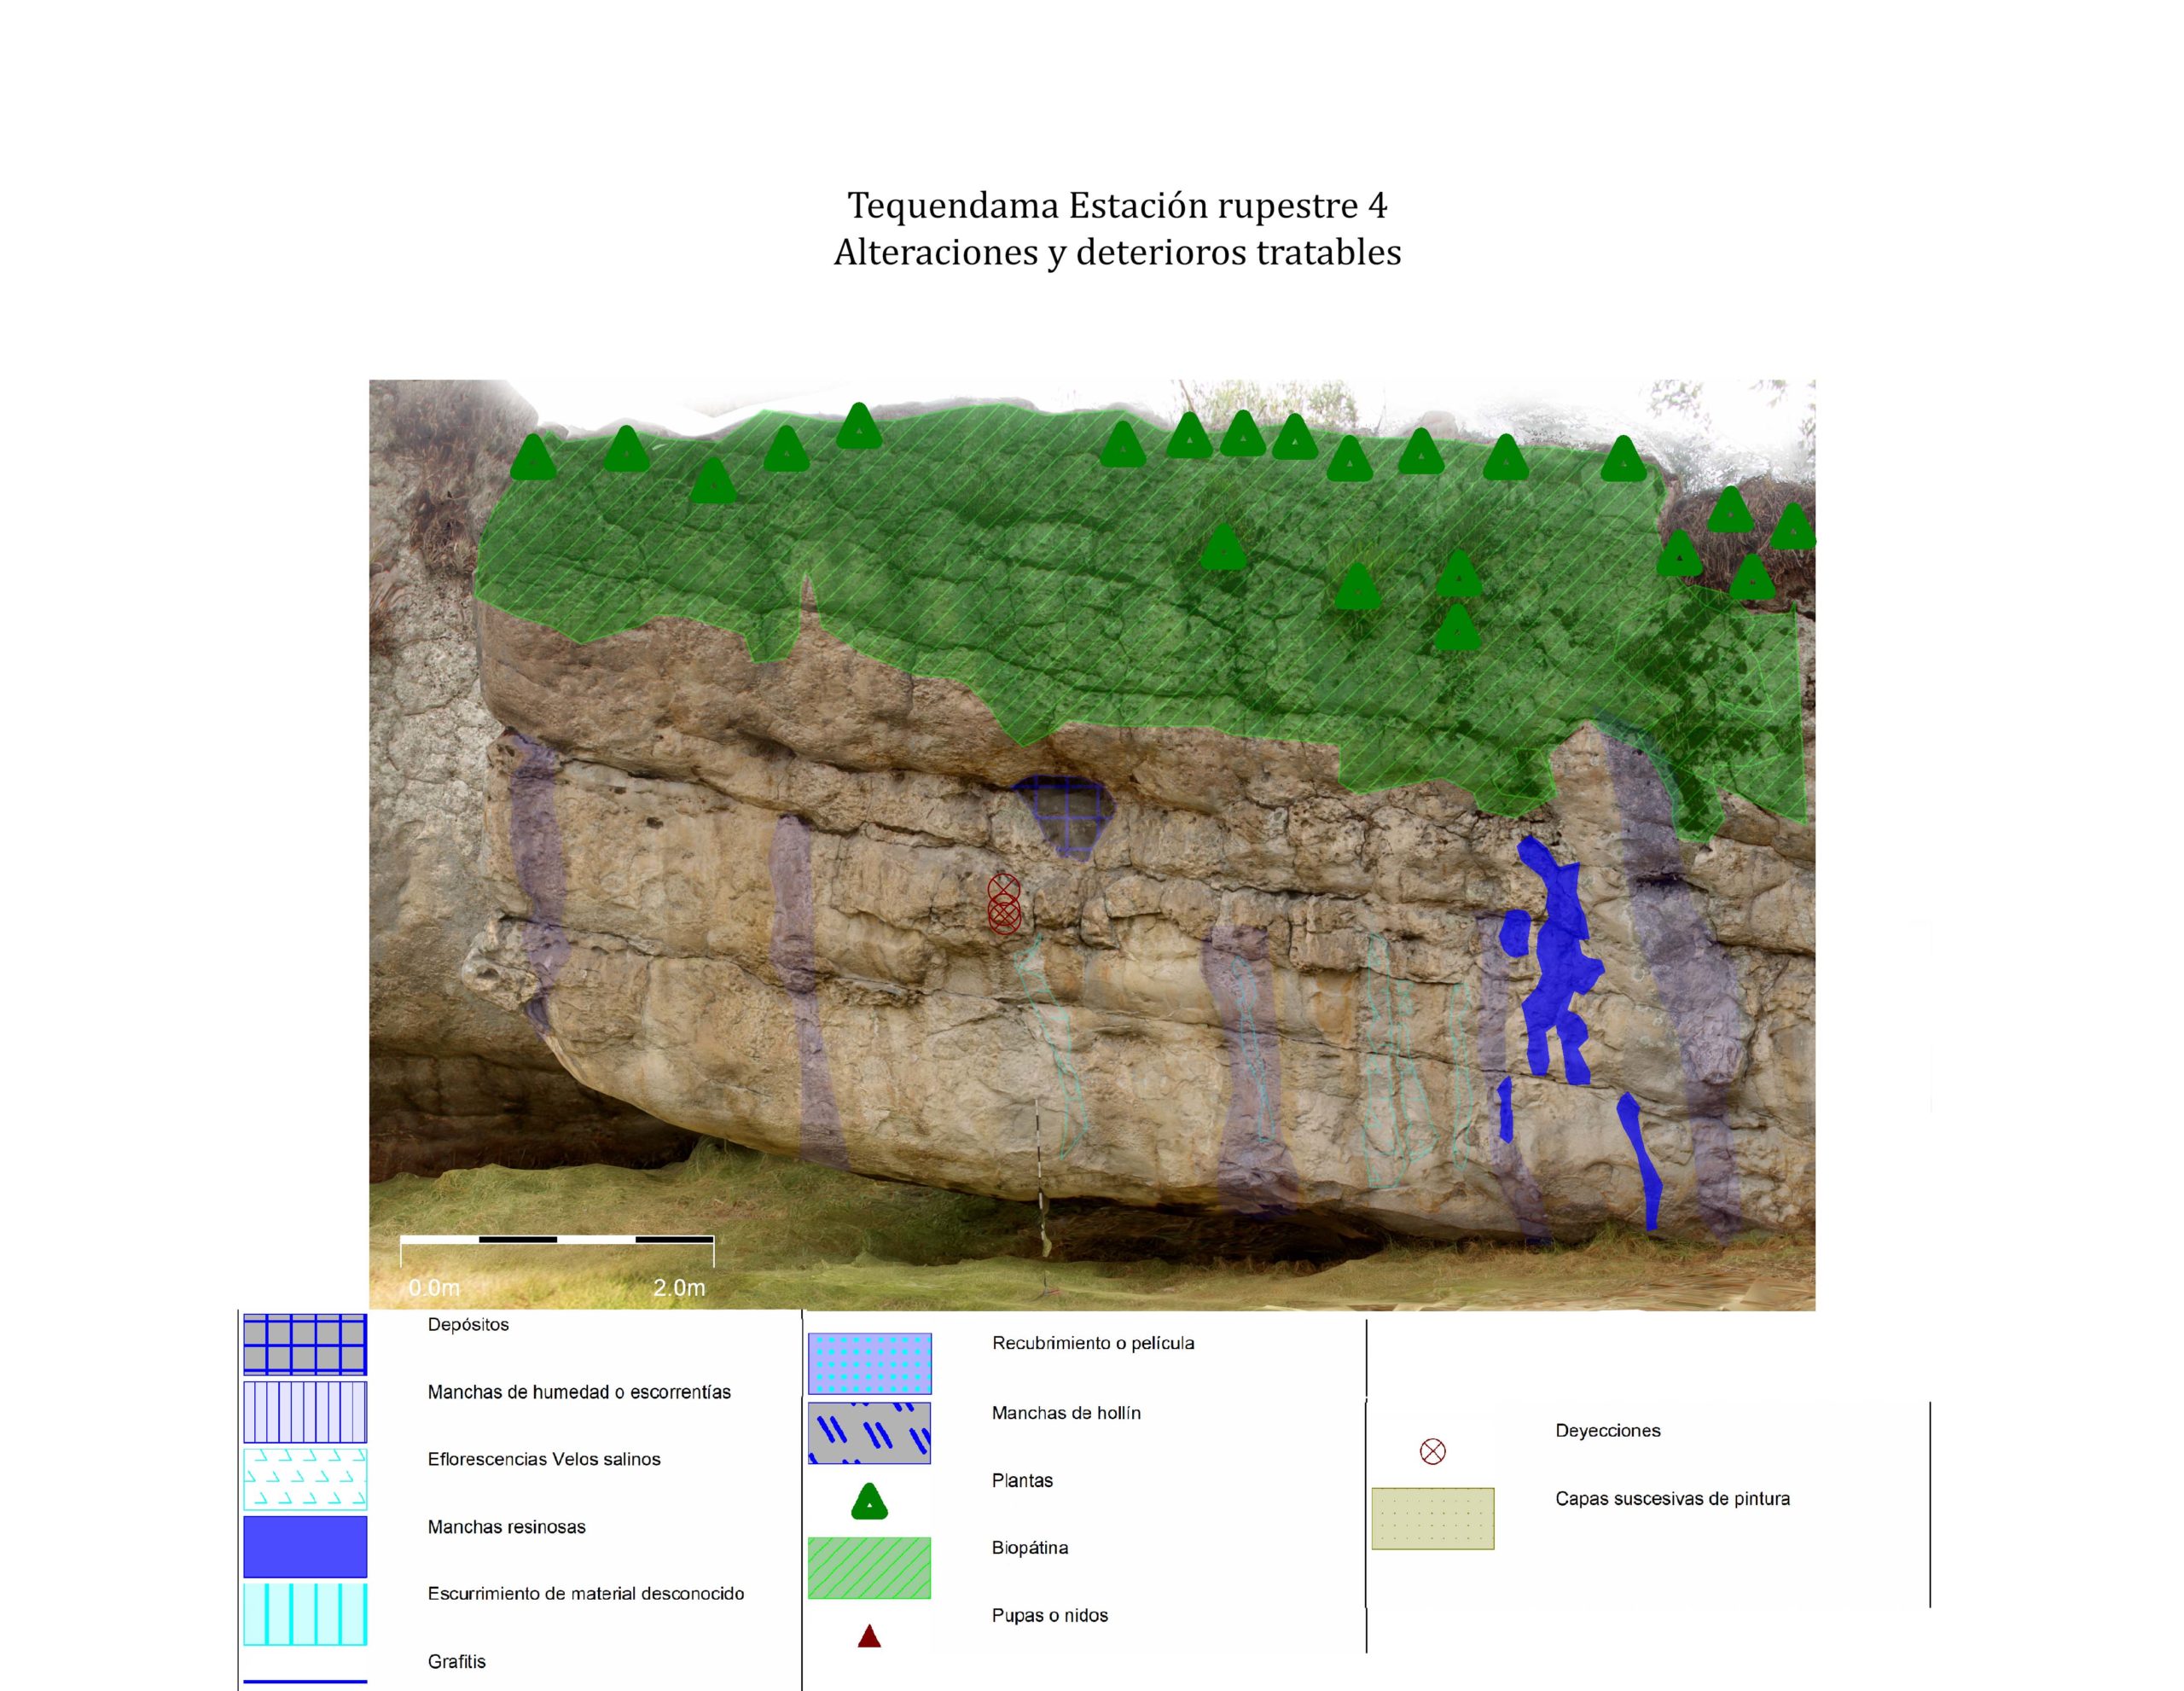Click the 'Biopátina' legend label
The image size is (2184, 1691).
(1030, 1548)
